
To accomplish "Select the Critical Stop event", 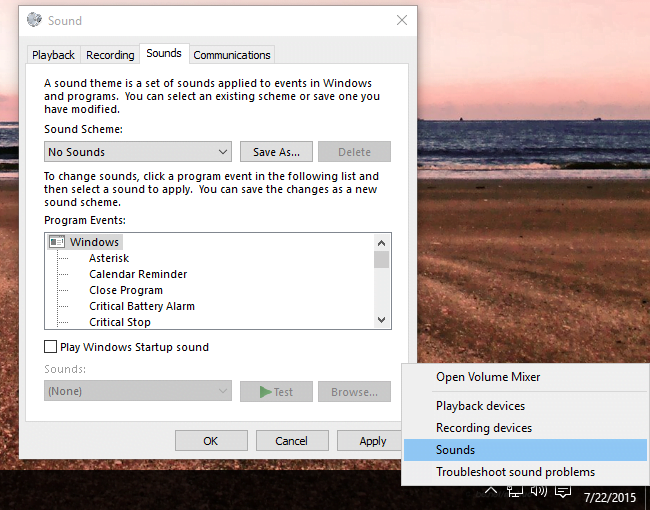I will tap(120, 322).
